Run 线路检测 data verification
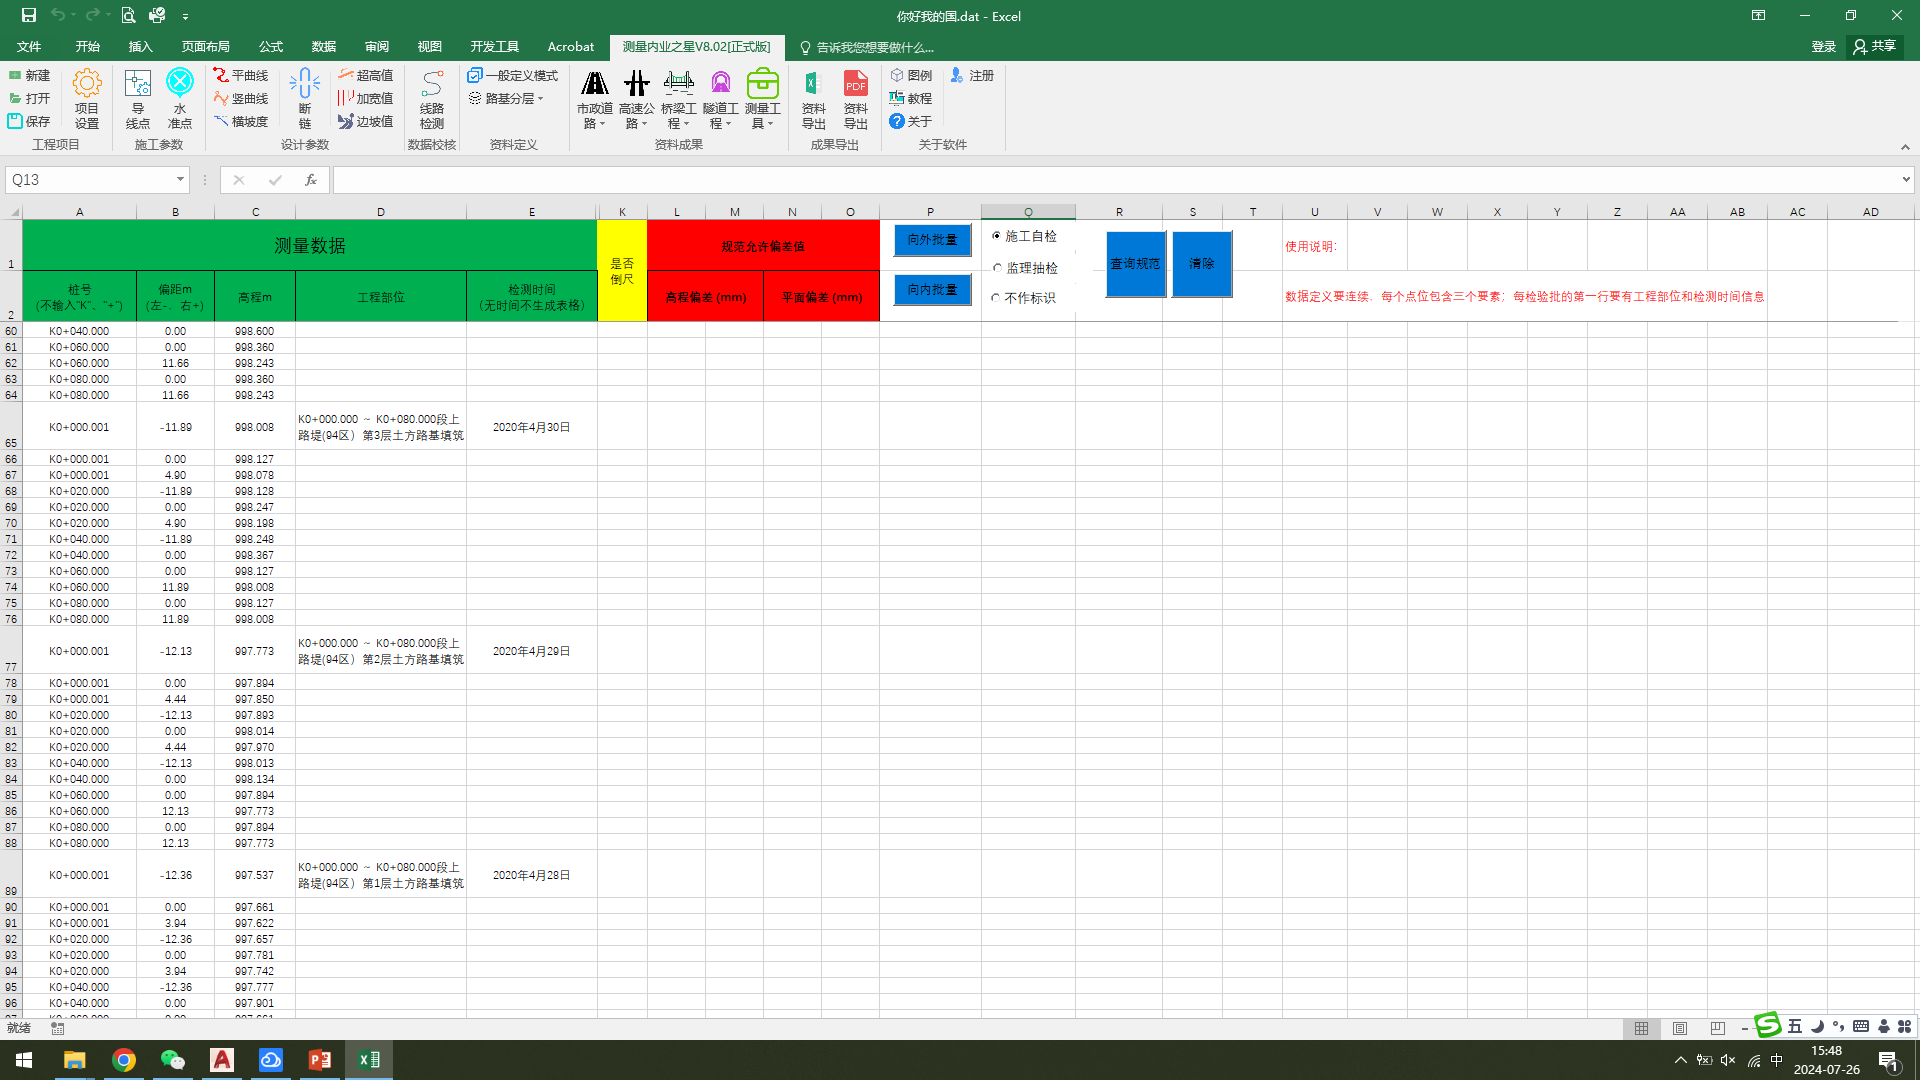This screenshot has width=1920, height=1080. (x=431, y=97)
